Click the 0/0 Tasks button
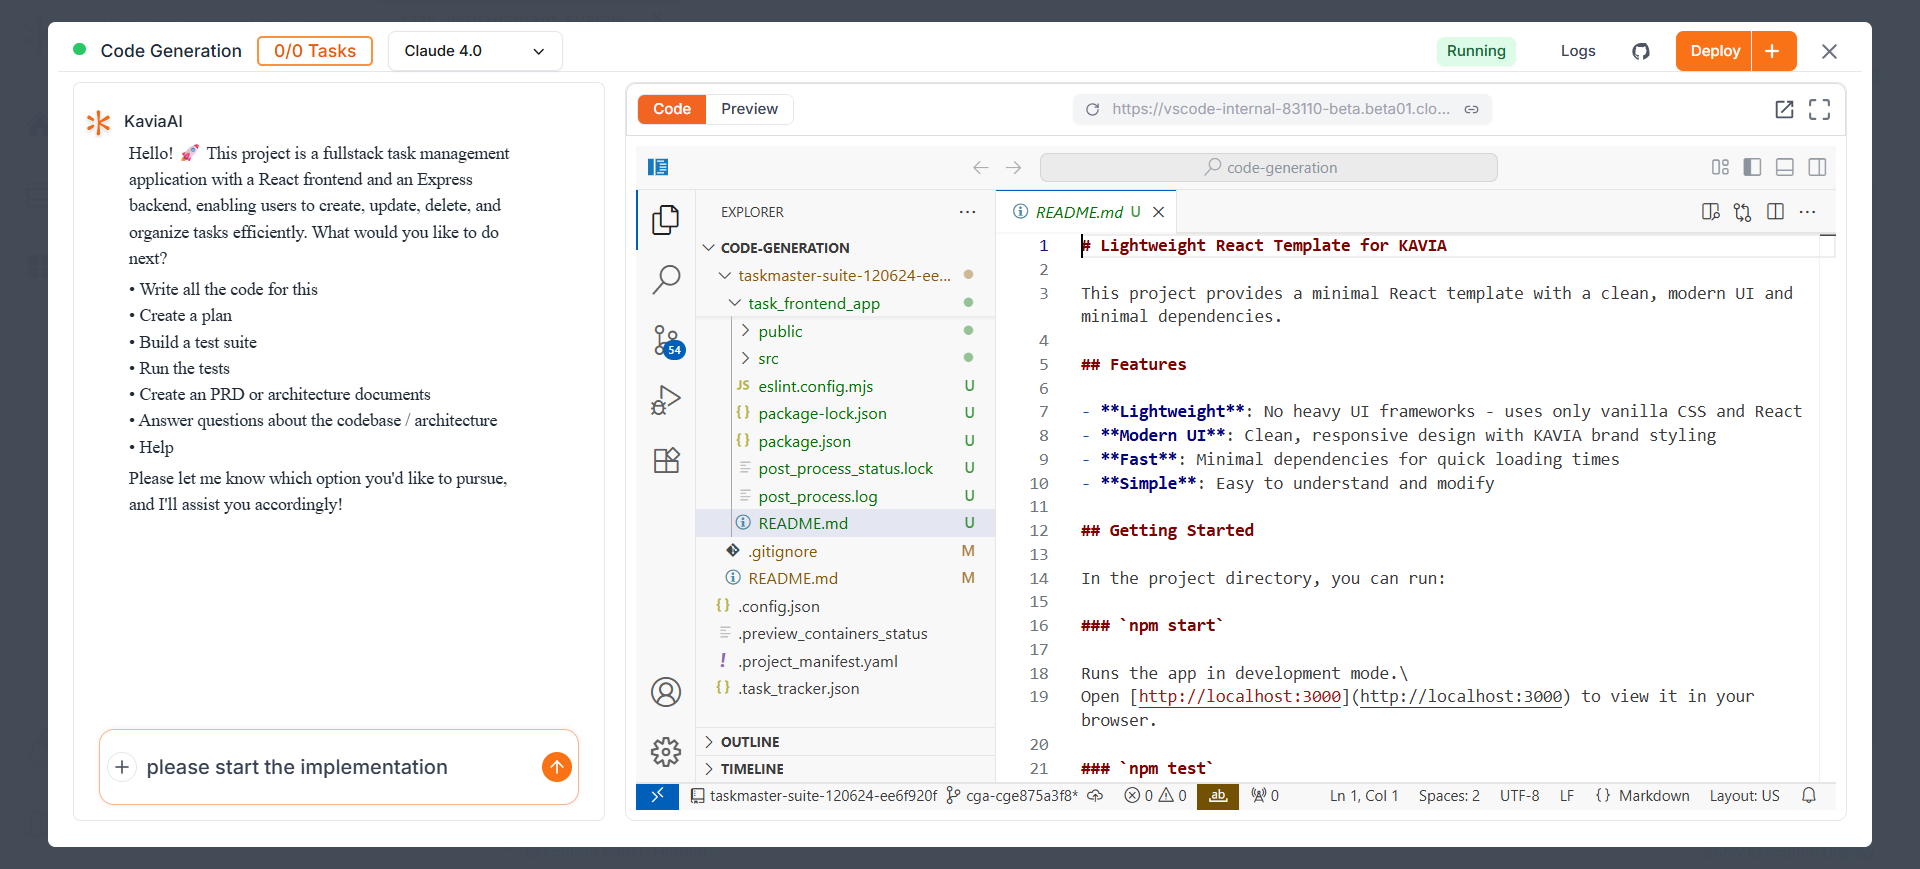 (315, 51)
